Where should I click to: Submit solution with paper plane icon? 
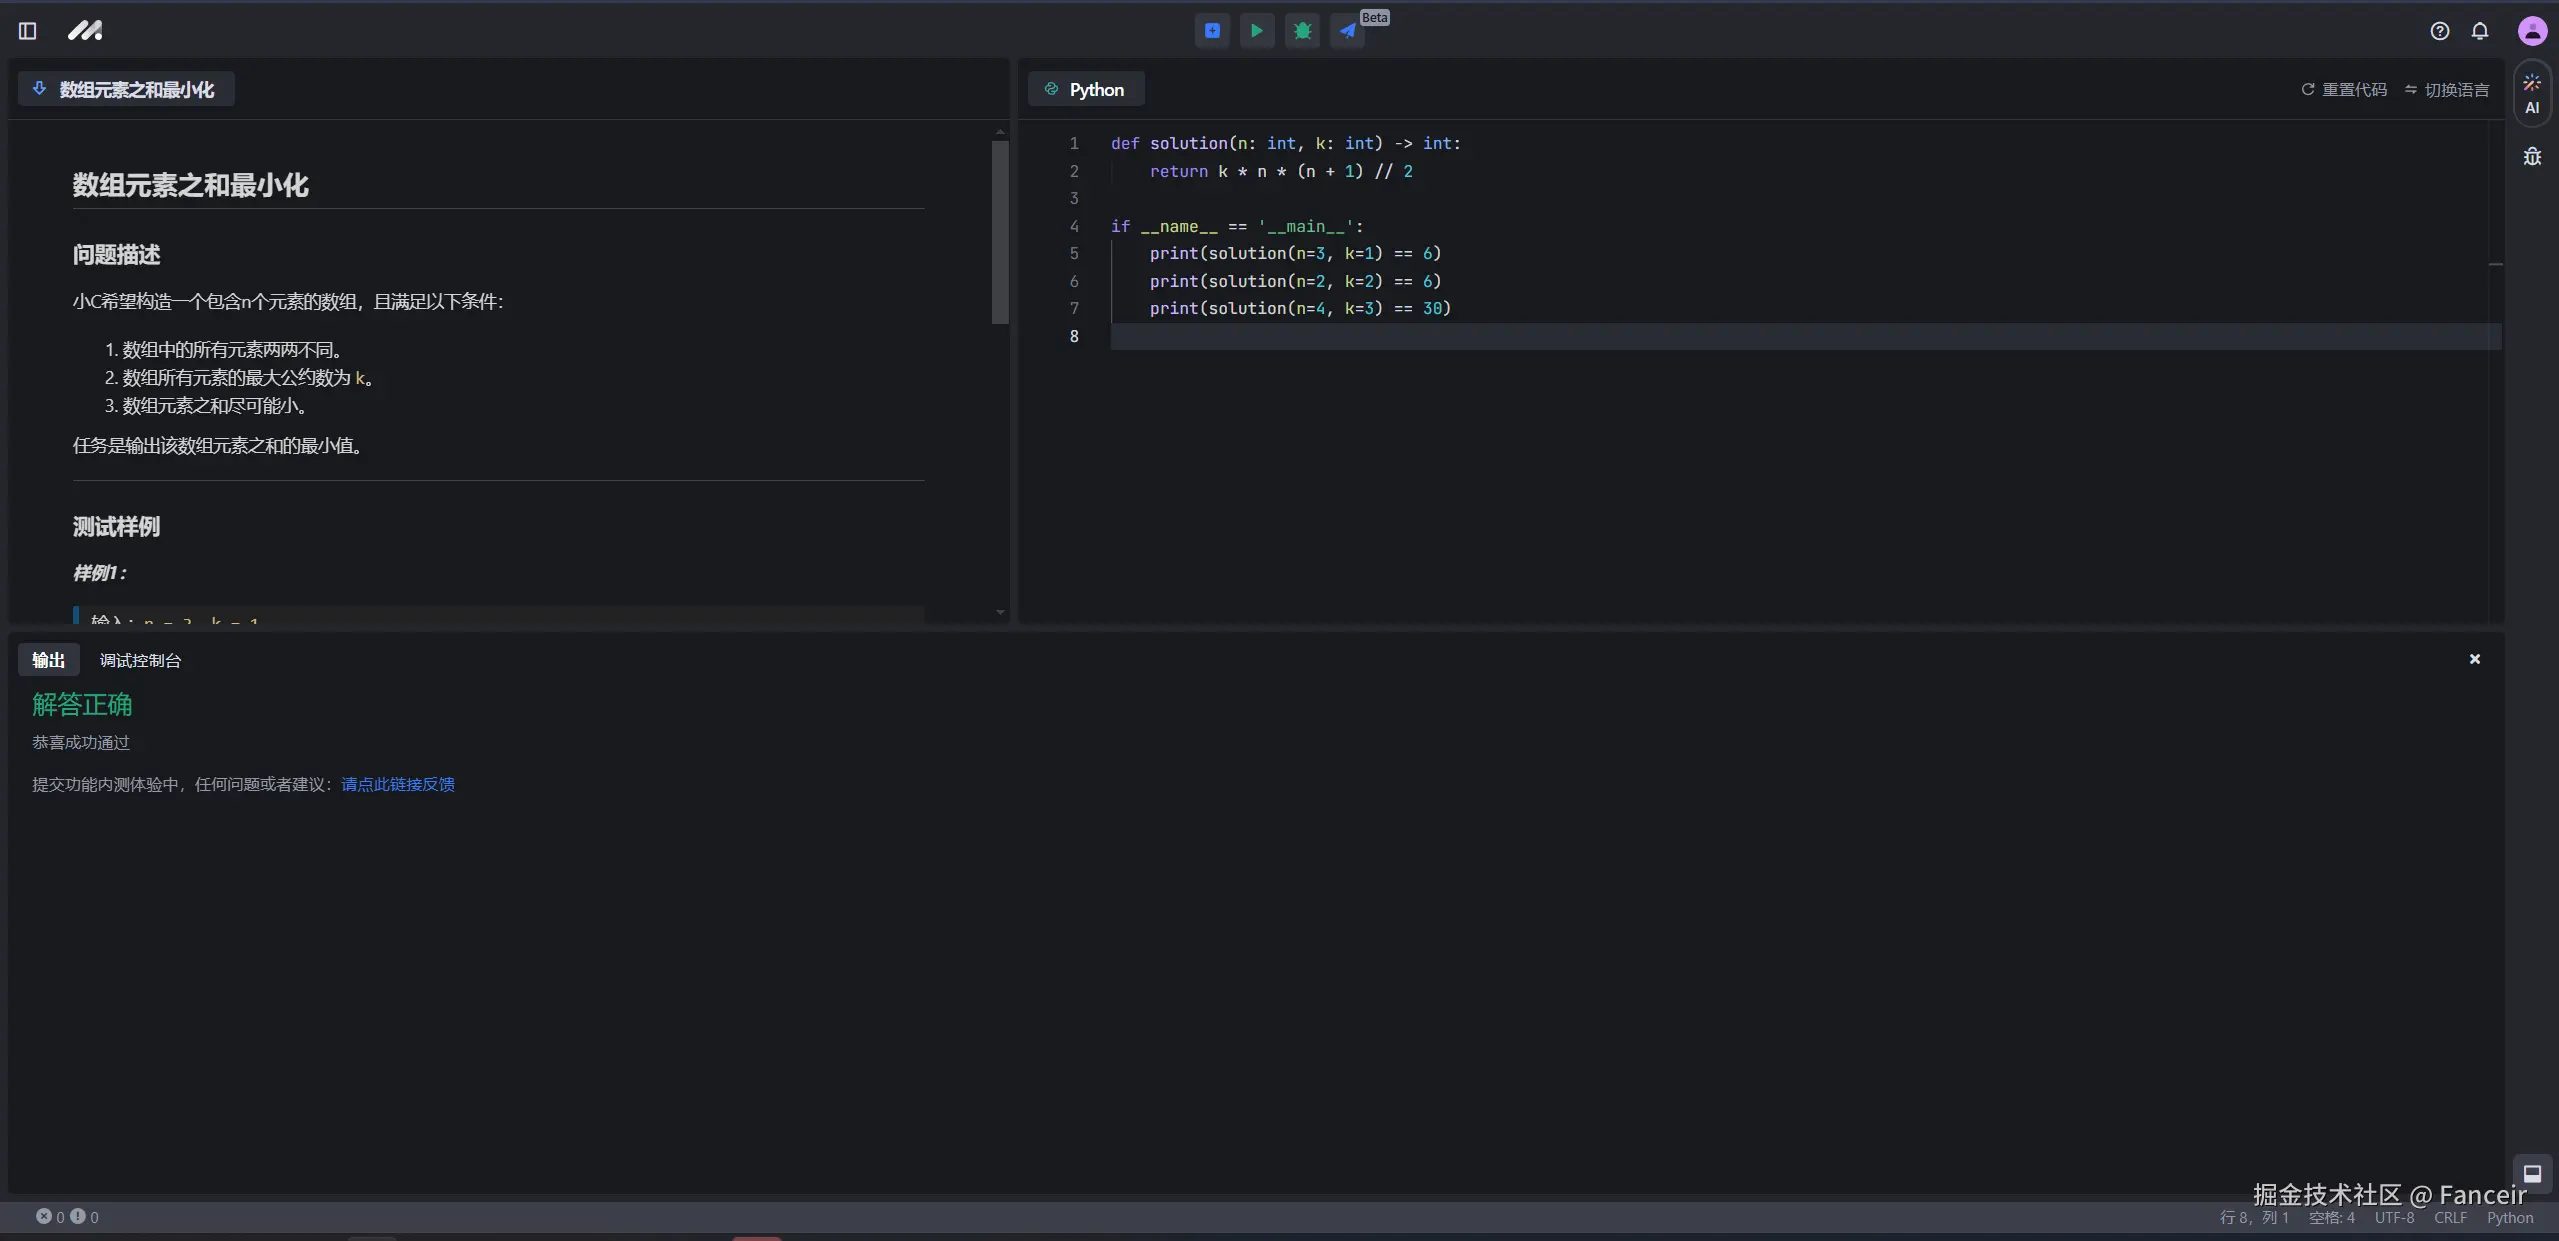[1348, 31]
